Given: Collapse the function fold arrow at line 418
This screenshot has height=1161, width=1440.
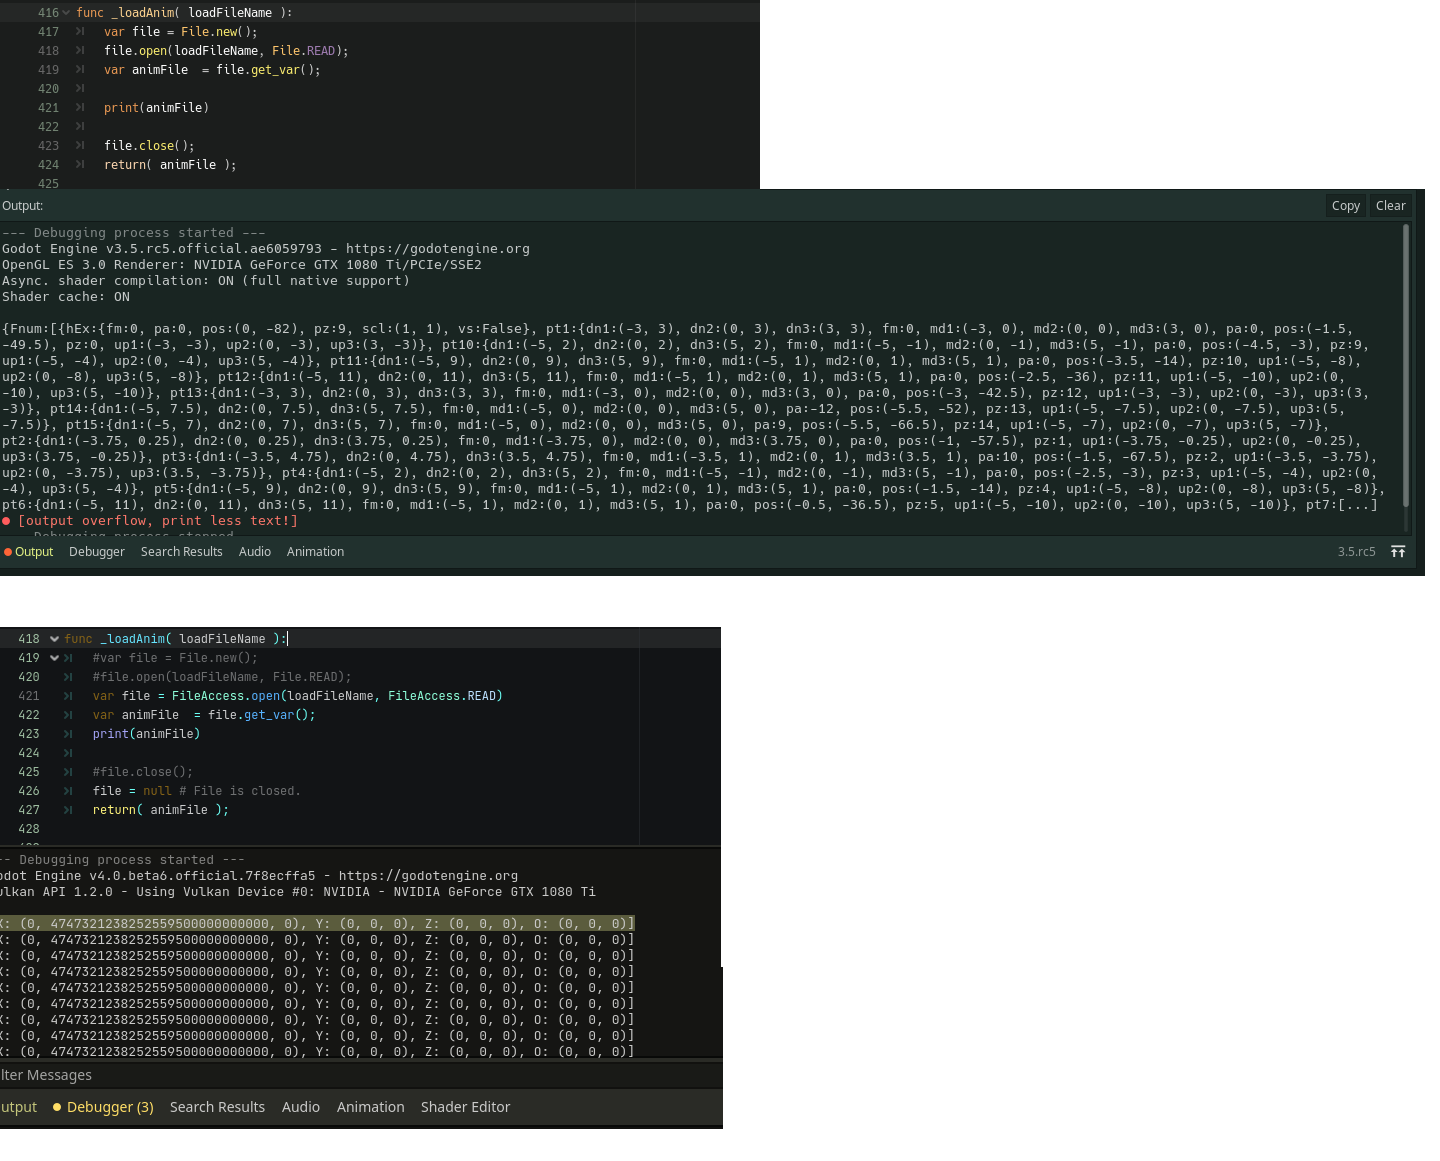Looking at the screenshot, I should pyautogui.click(x=53, y=638).
